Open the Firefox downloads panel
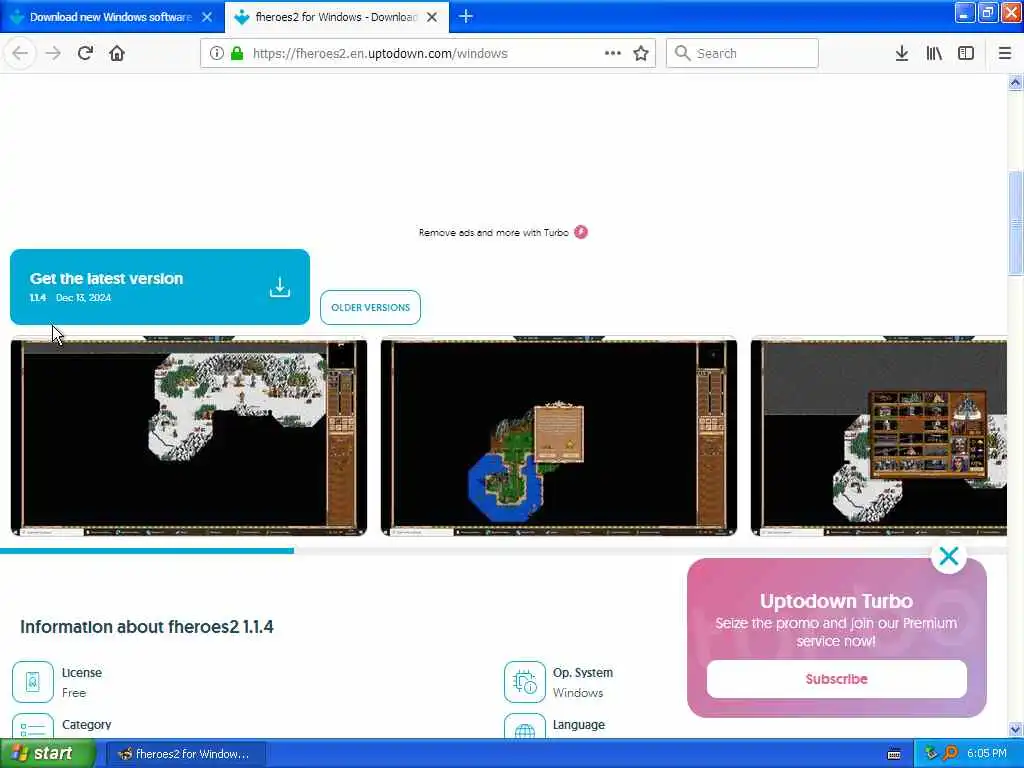 point(902,53)
